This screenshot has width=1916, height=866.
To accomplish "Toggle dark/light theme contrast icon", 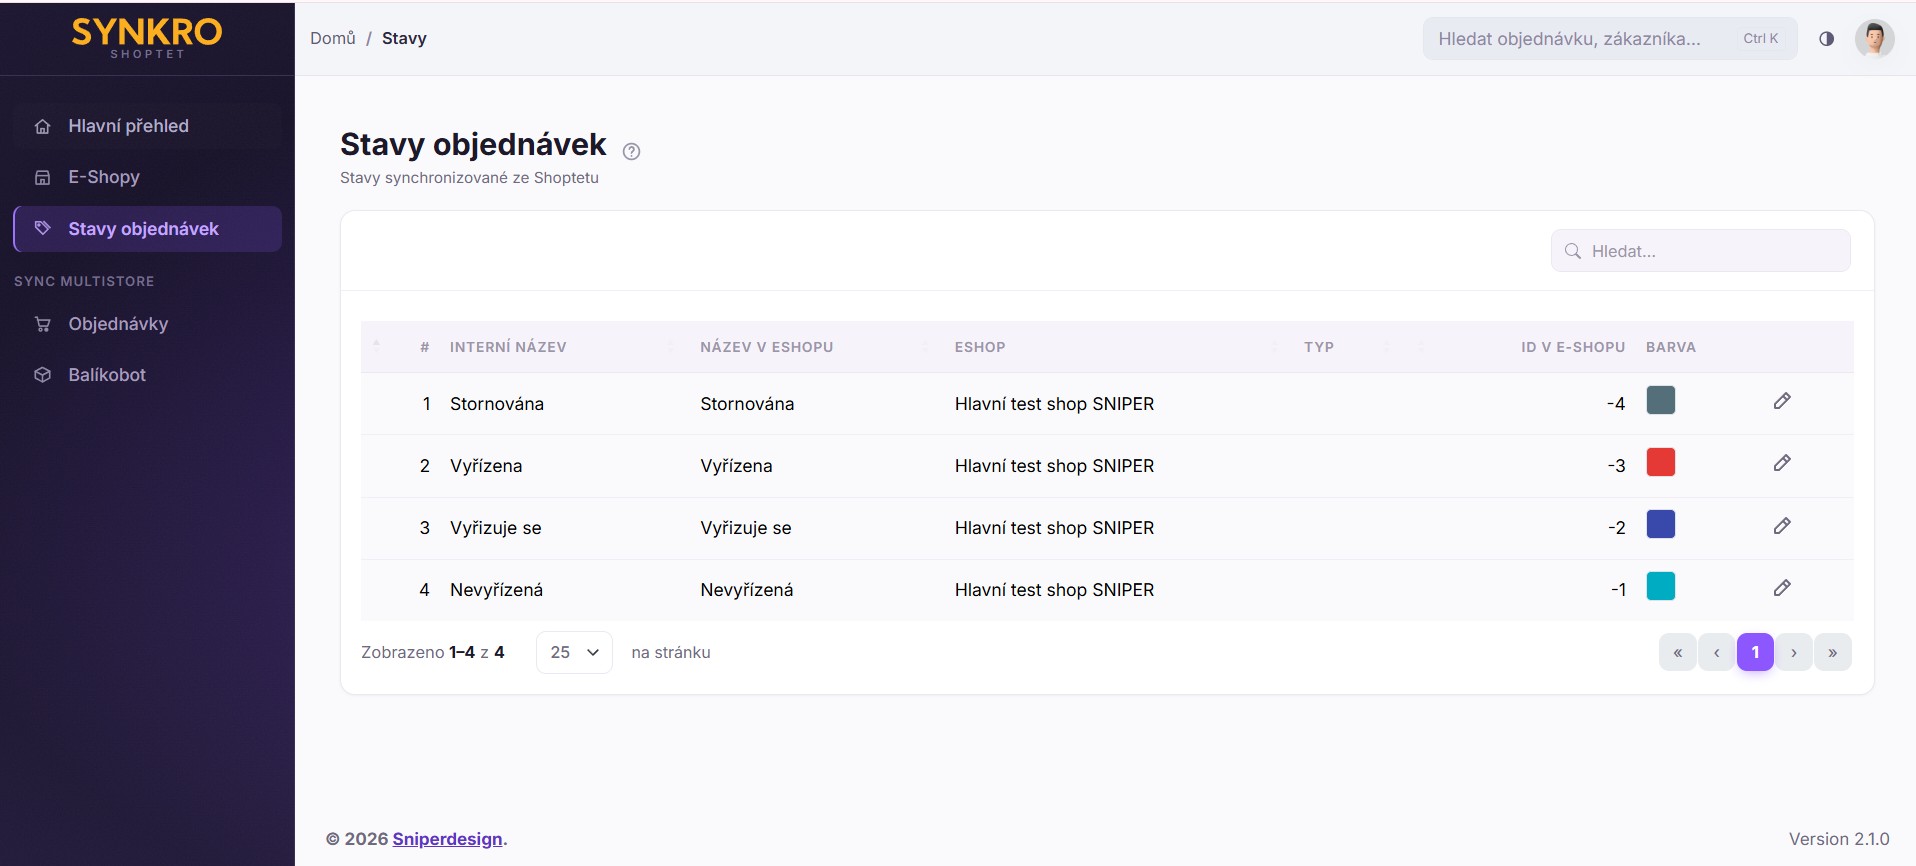I will coord(1826,38).
